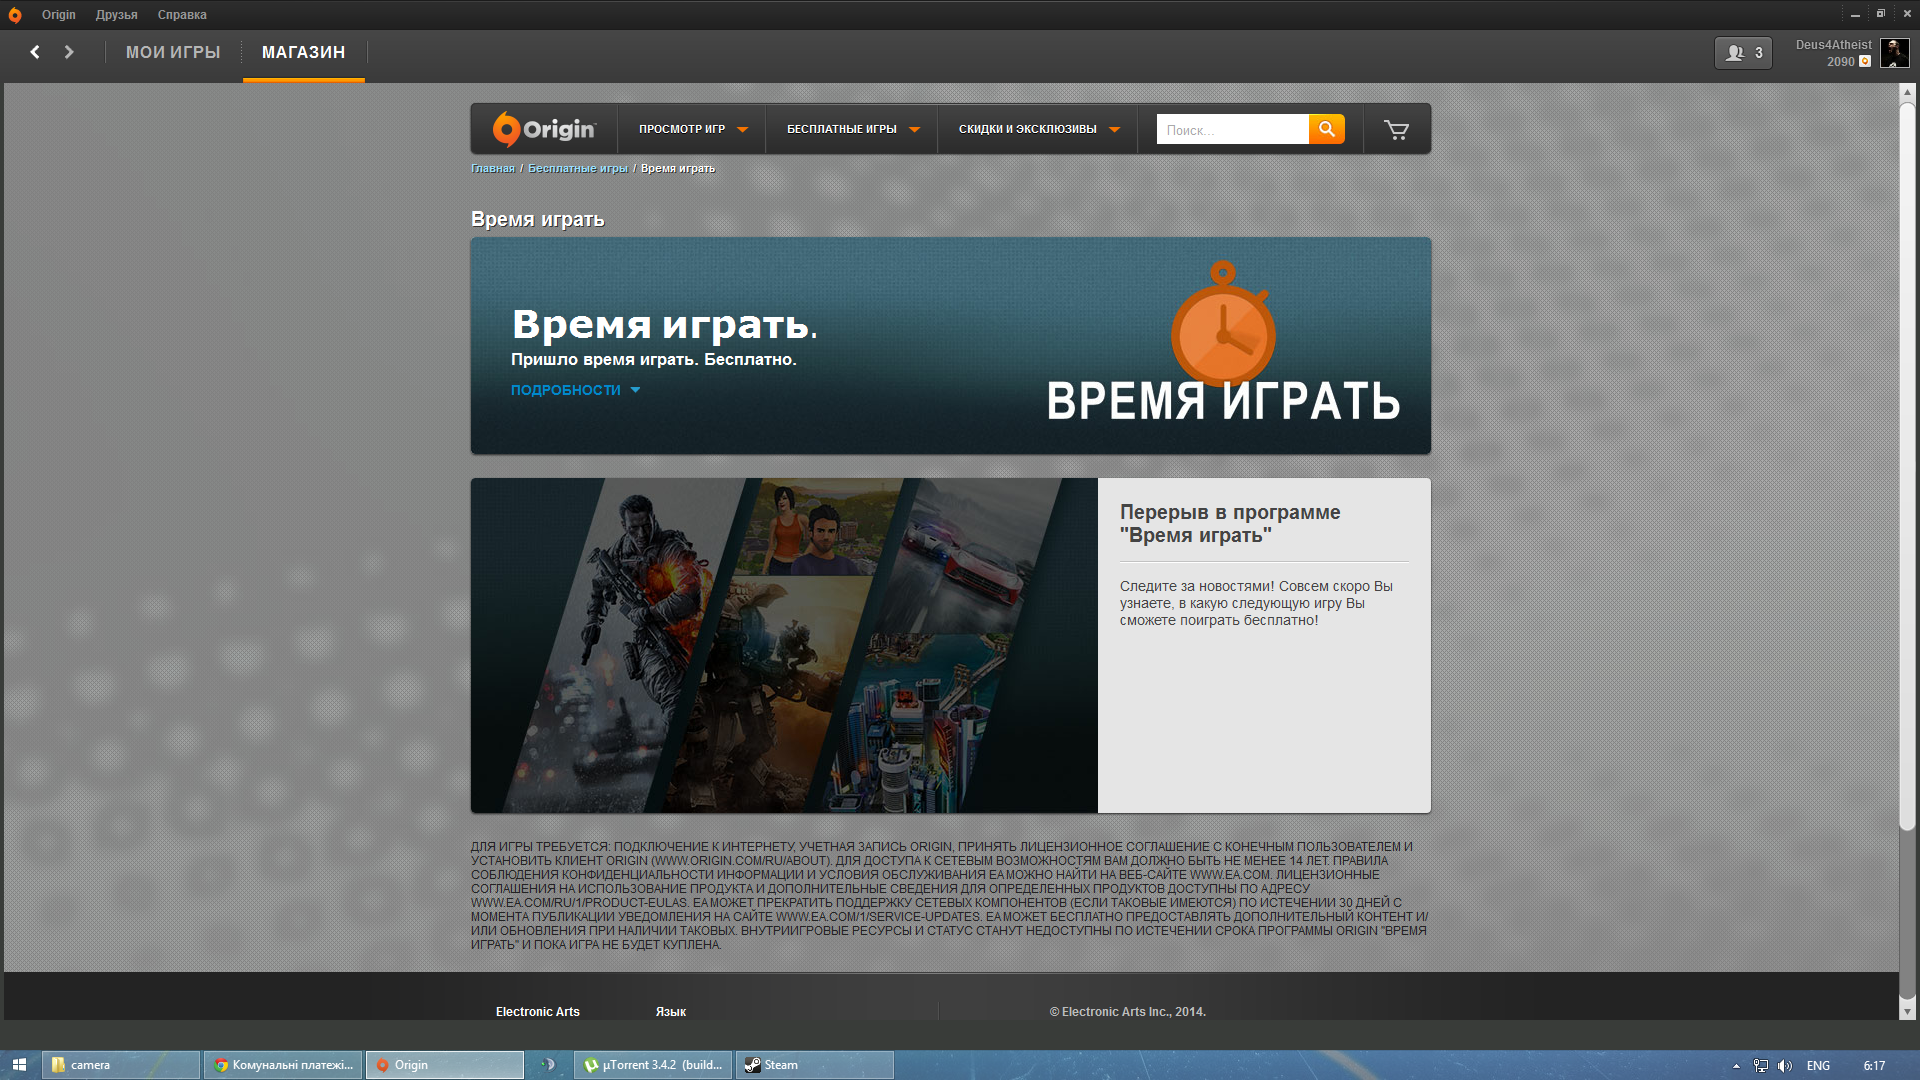Click the page vertical scrollbar thumb

1907,465
